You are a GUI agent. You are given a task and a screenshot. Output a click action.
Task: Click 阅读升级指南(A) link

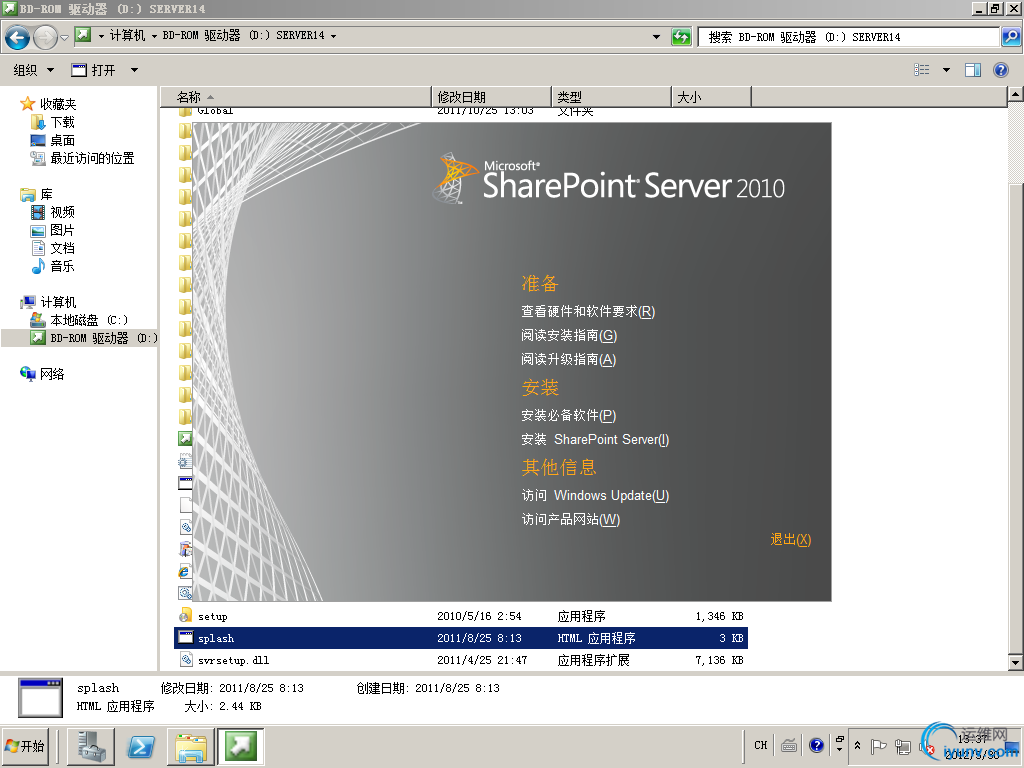[x=569, y=360]
